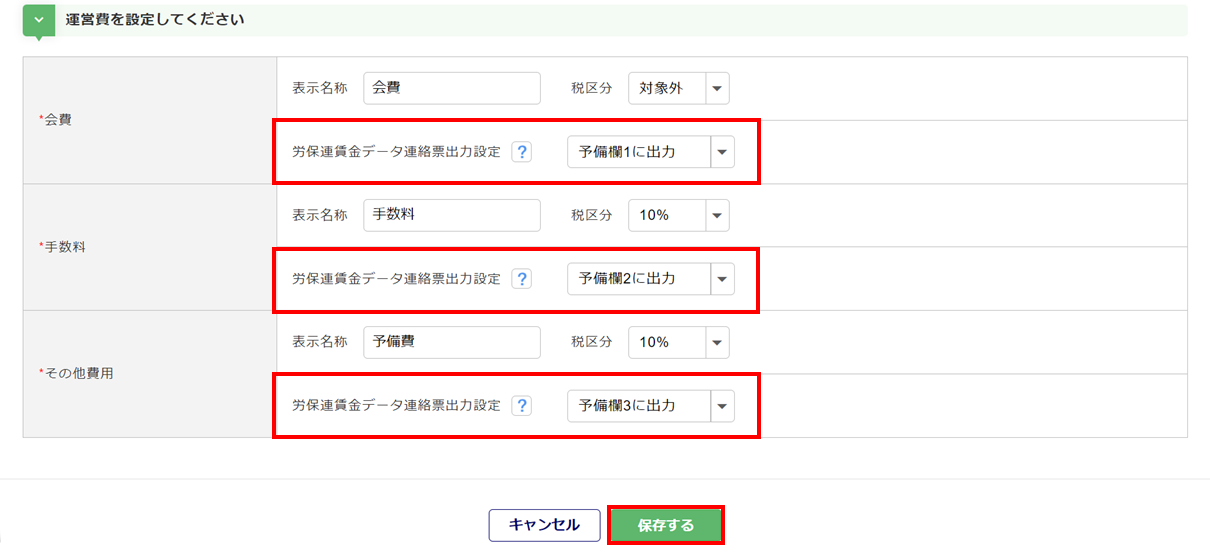1210x553 pixels.
Task: Click 労保連賃金データ連絡票出力設定 label in 手数料 row
Action: coord(396,279)
